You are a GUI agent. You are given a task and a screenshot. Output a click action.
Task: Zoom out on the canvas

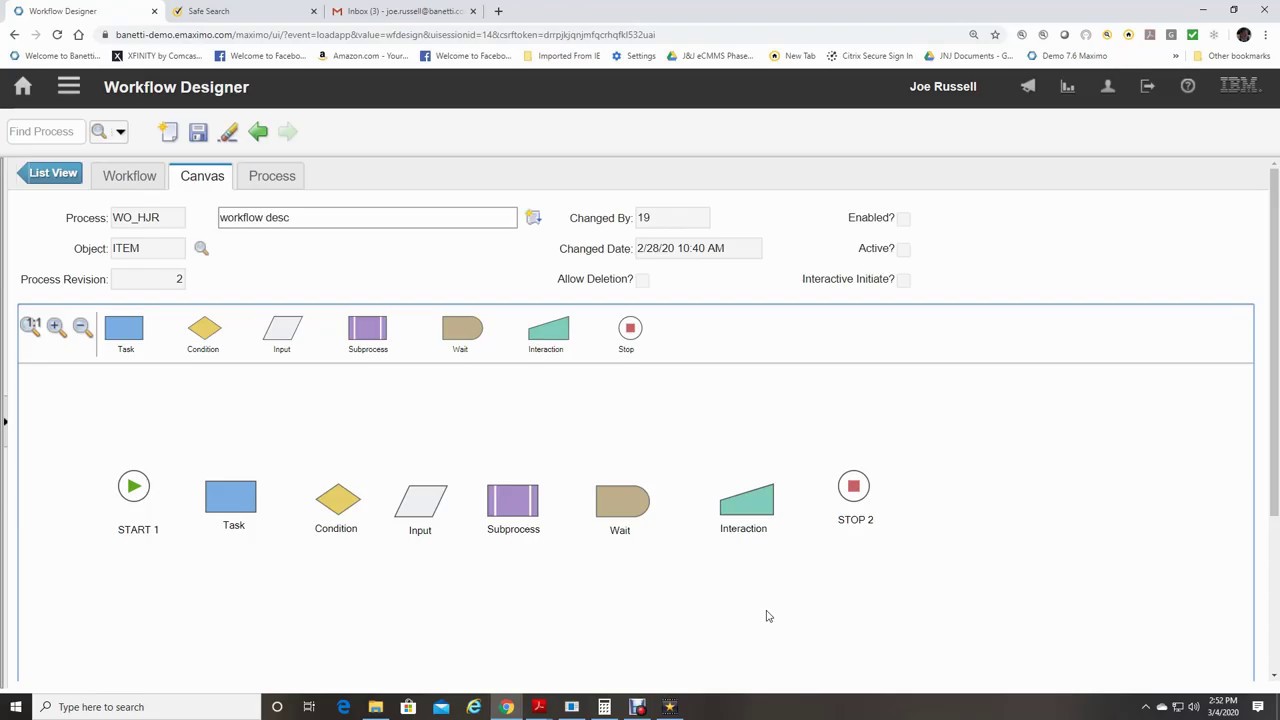pyautogui.click(x=82, y=327)
